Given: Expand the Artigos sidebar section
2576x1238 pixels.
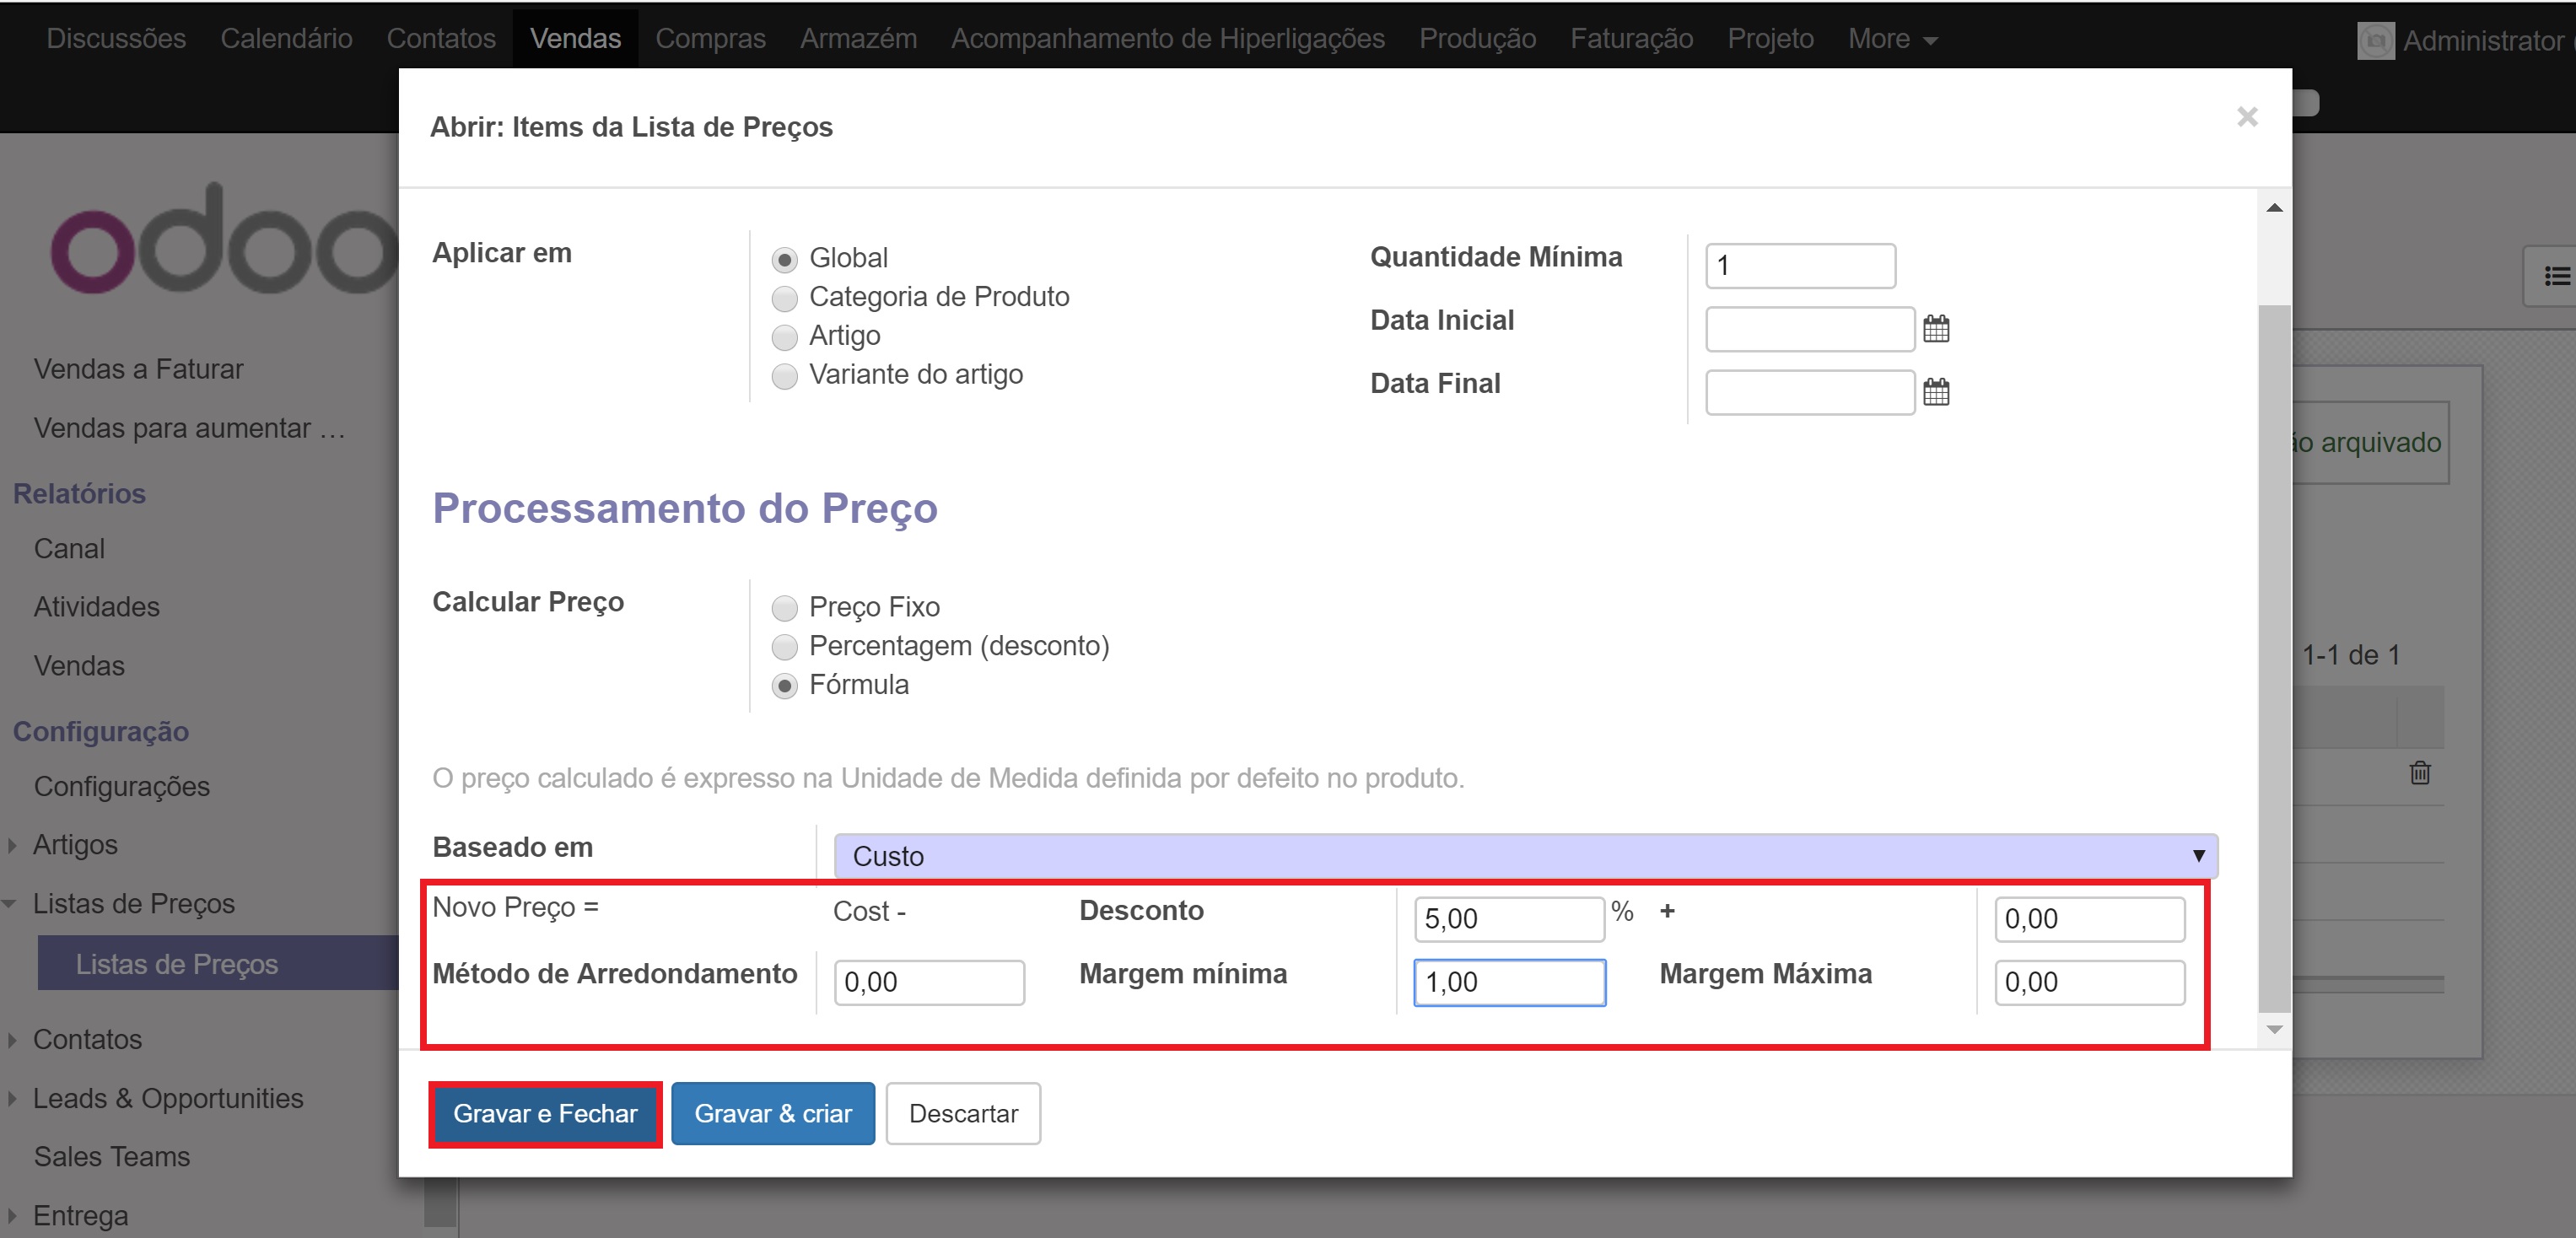Looking at the screenshot, I should coord(75,845).
